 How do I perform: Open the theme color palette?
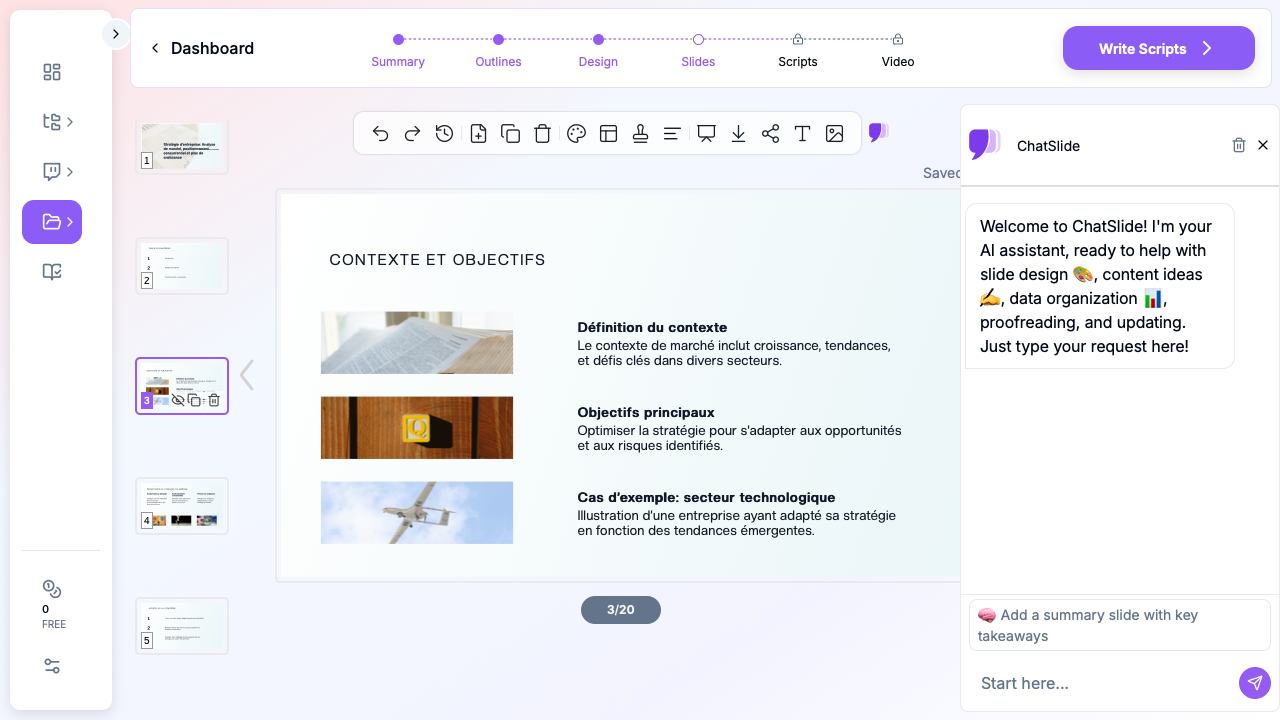[x=576, y=133]
